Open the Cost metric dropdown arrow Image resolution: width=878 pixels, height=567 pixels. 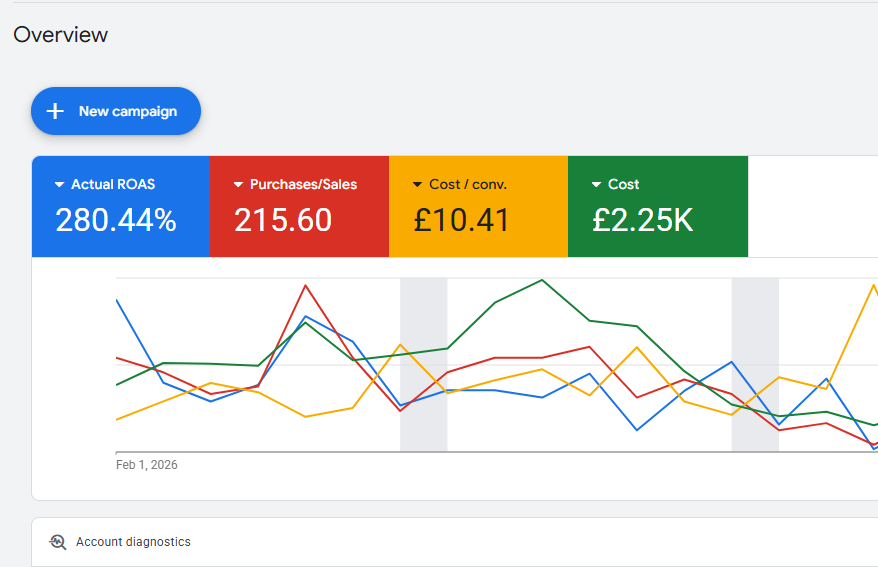(x=596, y=185)
